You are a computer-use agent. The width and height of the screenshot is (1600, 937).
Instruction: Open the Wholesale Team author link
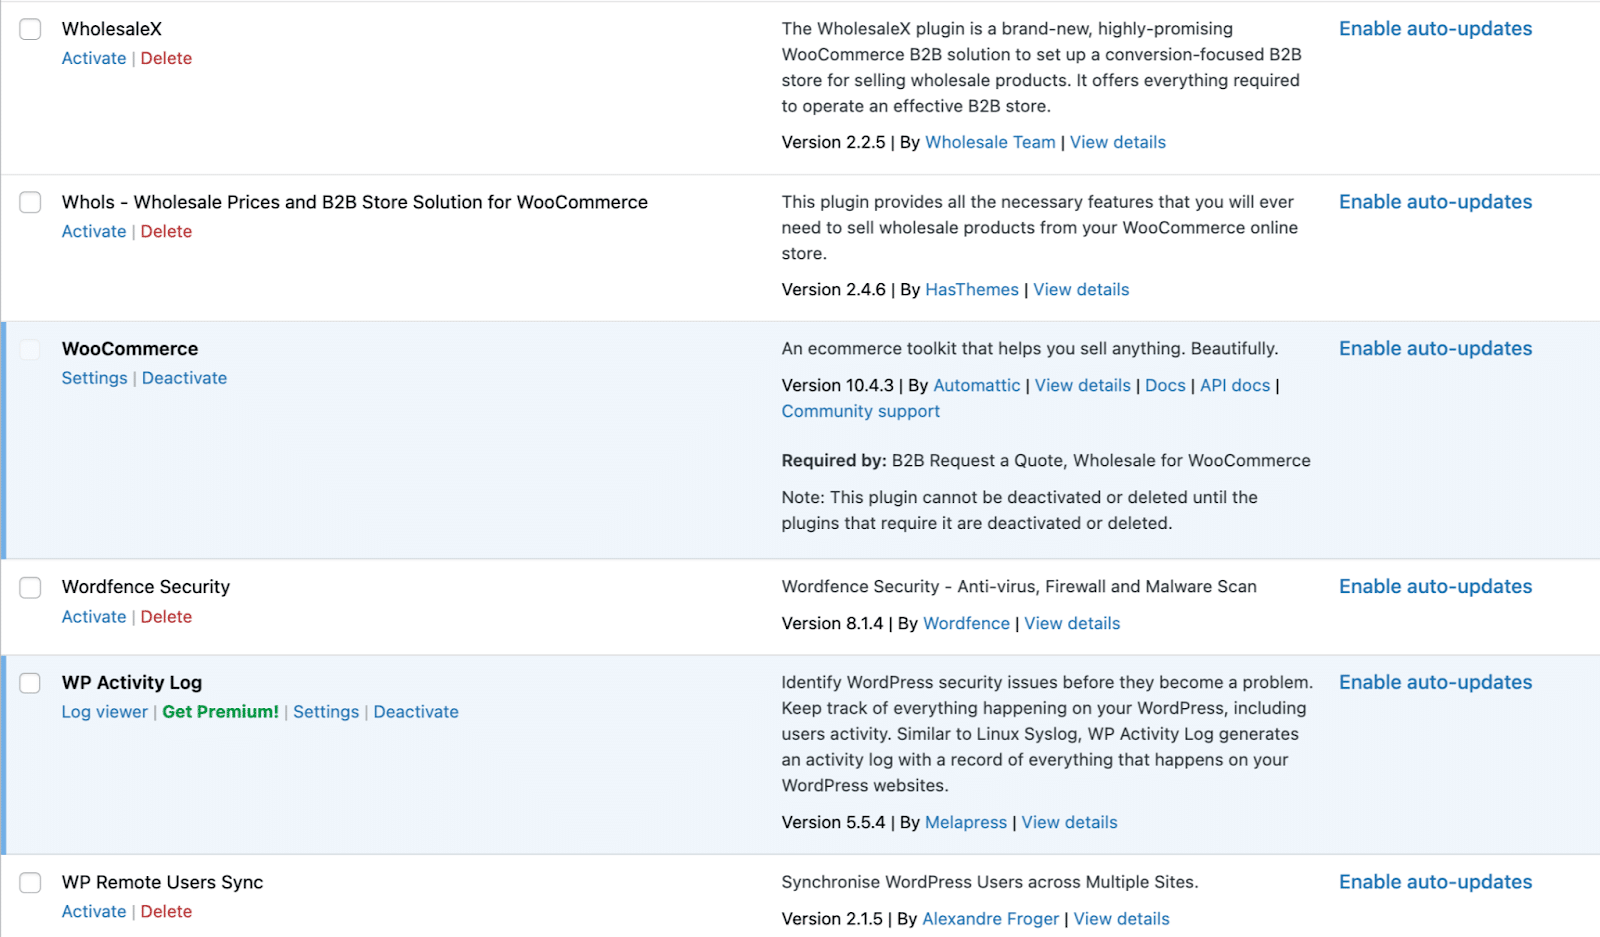(990, 142)
